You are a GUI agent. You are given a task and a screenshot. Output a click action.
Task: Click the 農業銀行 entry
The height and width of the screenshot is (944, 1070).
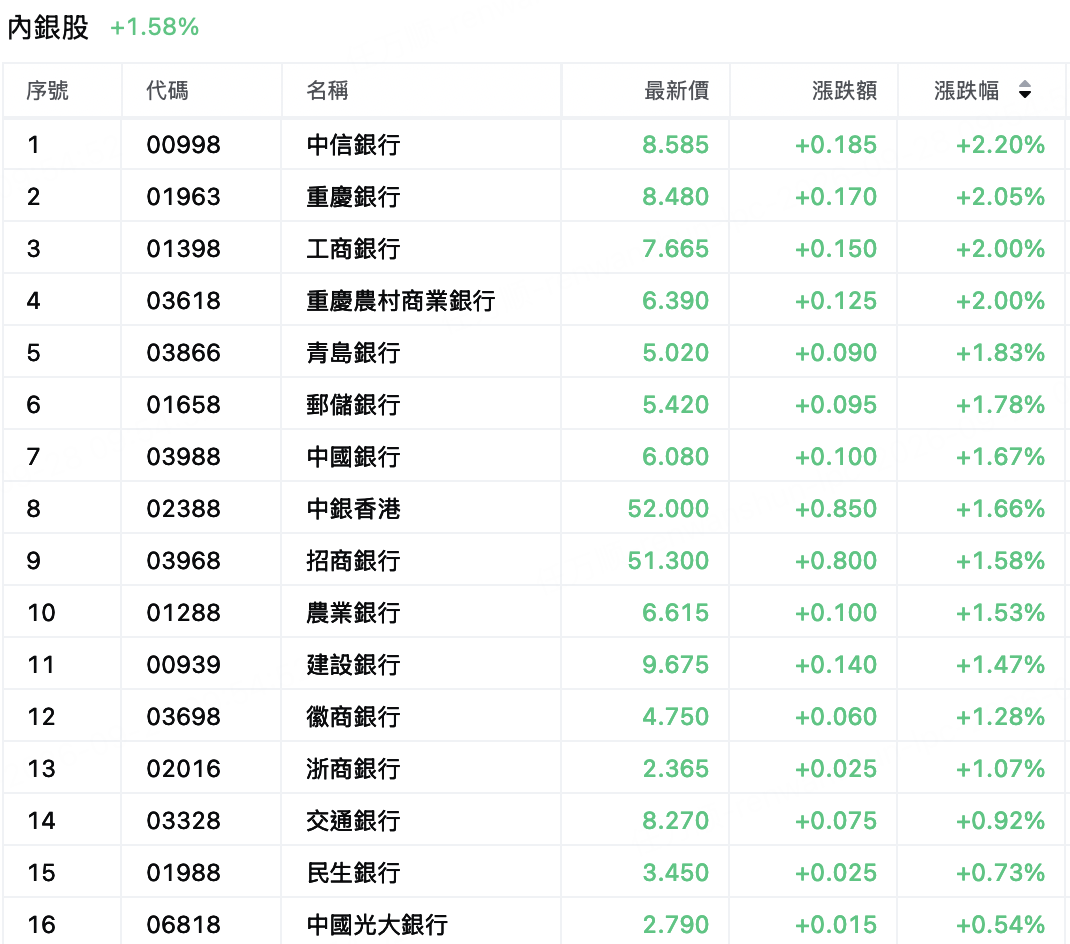(353, 612)
